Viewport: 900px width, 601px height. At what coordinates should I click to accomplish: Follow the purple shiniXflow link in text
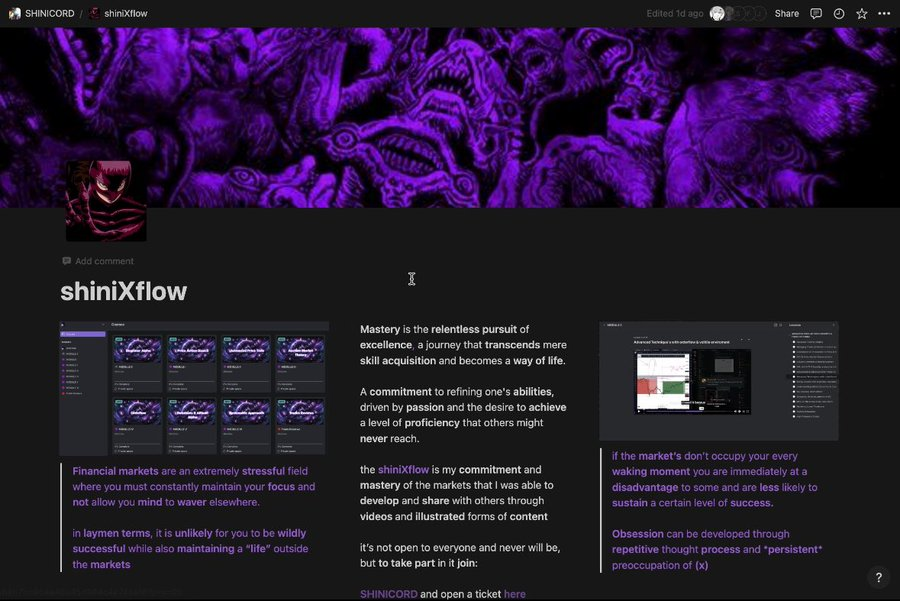pyautogui.click(x=403, y=470)
